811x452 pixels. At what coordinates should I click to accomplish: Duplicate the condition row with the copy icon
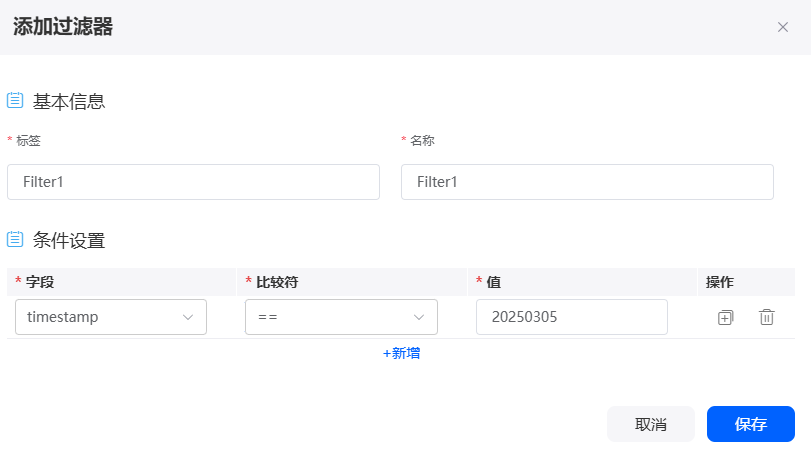pos(725,317)
